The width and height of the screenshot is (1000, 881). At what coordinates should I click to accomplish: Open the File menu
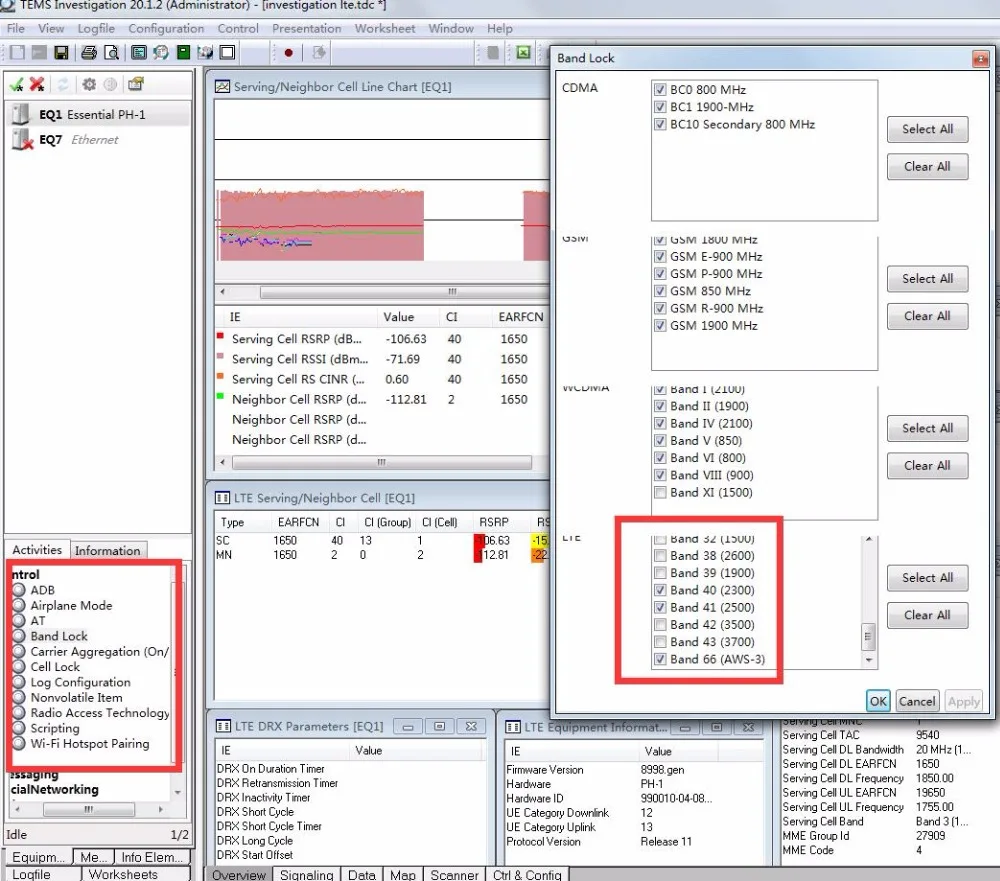tap(15, 29)
